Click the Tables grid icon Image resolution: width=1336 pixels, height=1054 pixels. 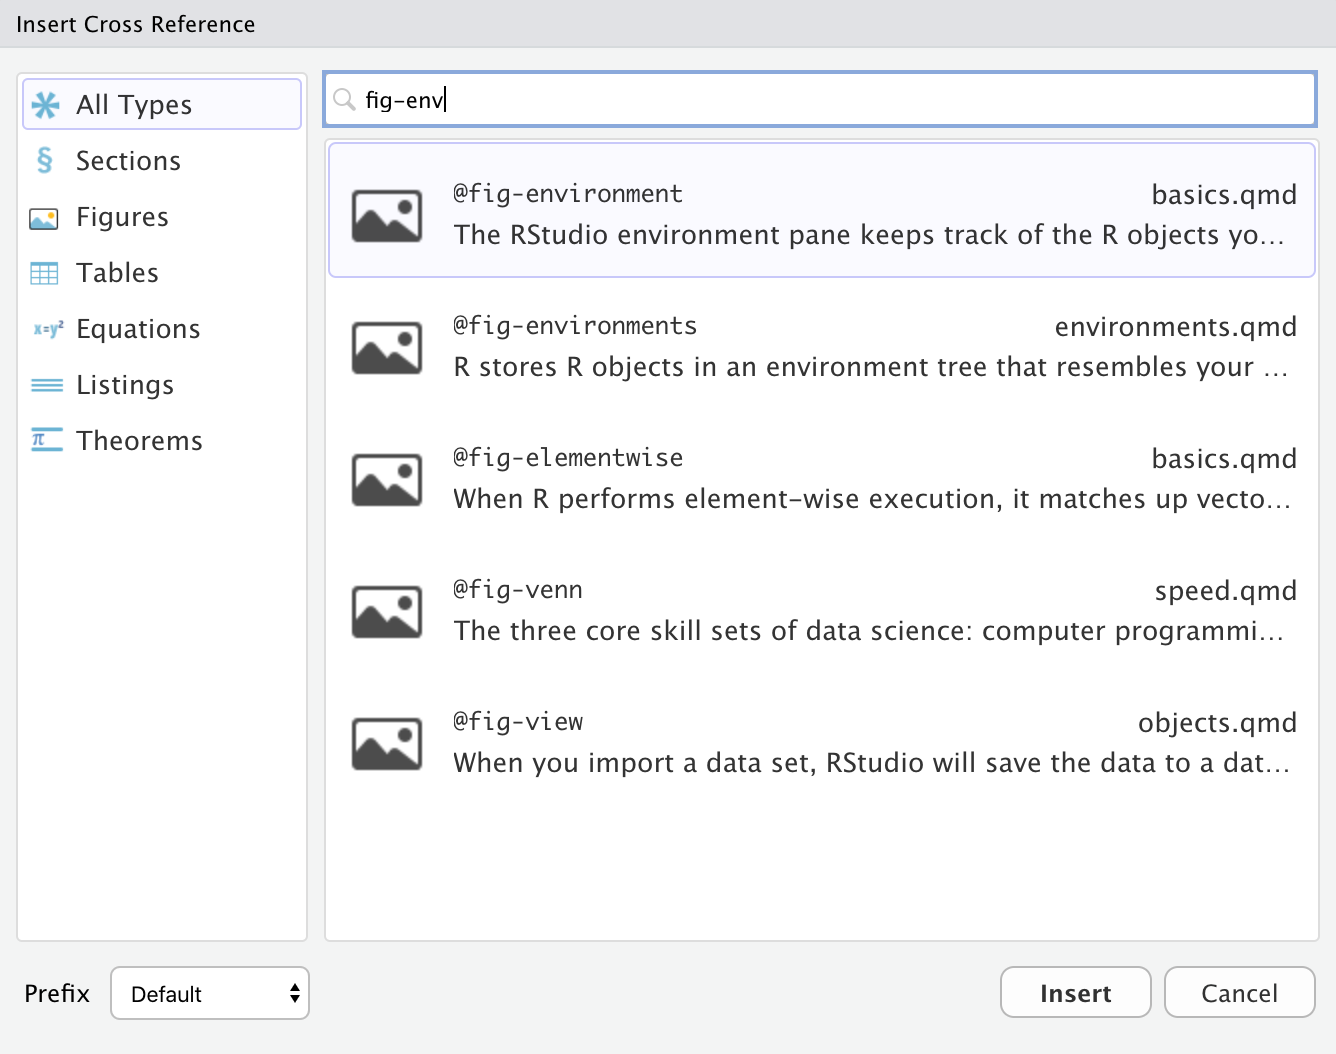click(45, 273)
